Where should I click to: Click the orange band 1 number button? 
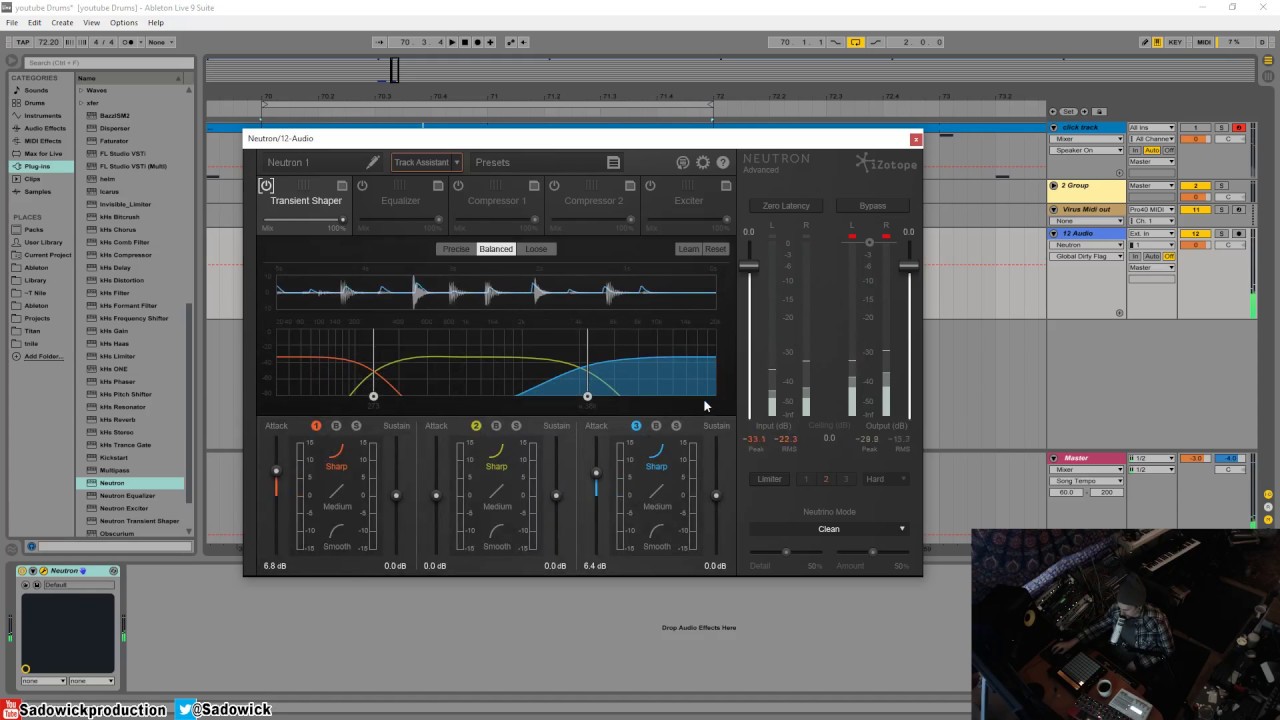coord(316,426)
